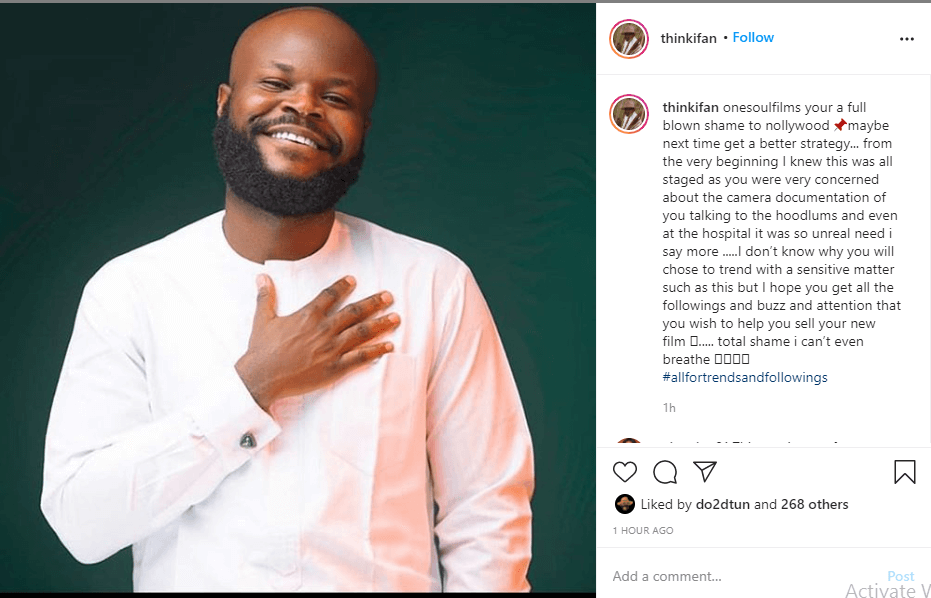Click the 1 HOUR AGO post date
This screenshot has height=598, width=931.
pyautogui.click(x=643, y=530)
